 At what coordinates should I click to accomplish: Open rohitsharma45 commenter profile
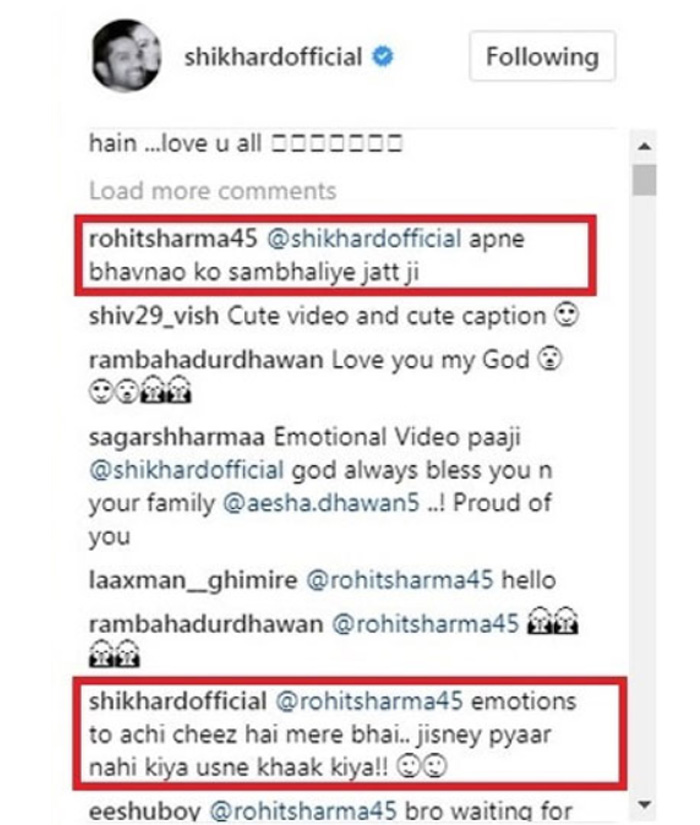[173, 239]
